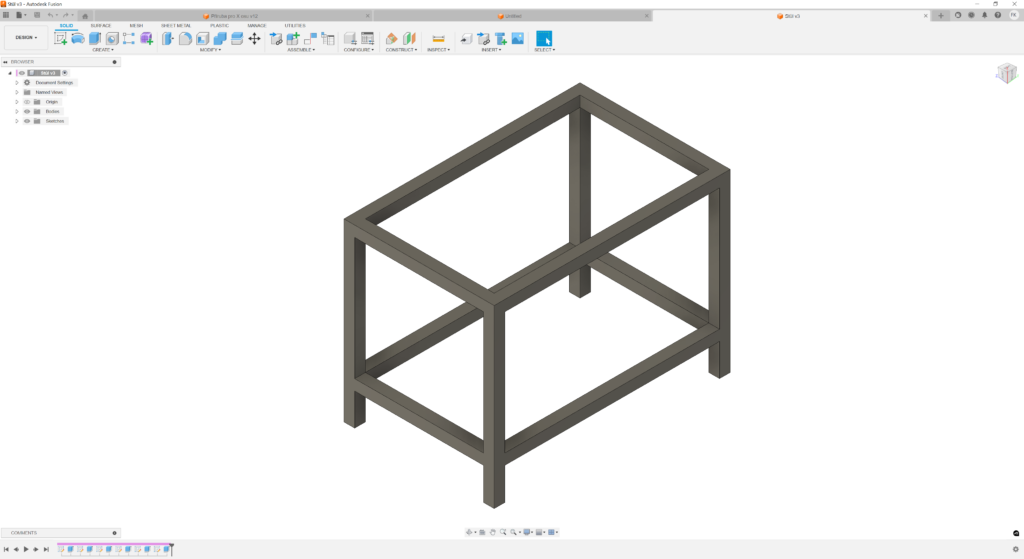Select the Extrude tool in the Create group
This screenshot has height=559, width=1024.
(x=95, y=38)
